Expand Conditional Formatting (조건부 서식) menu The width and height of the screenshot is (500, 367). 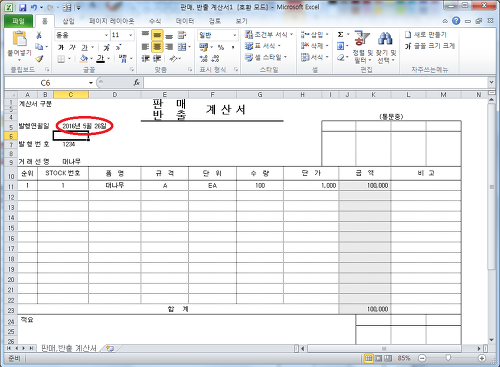pos(269,34)
